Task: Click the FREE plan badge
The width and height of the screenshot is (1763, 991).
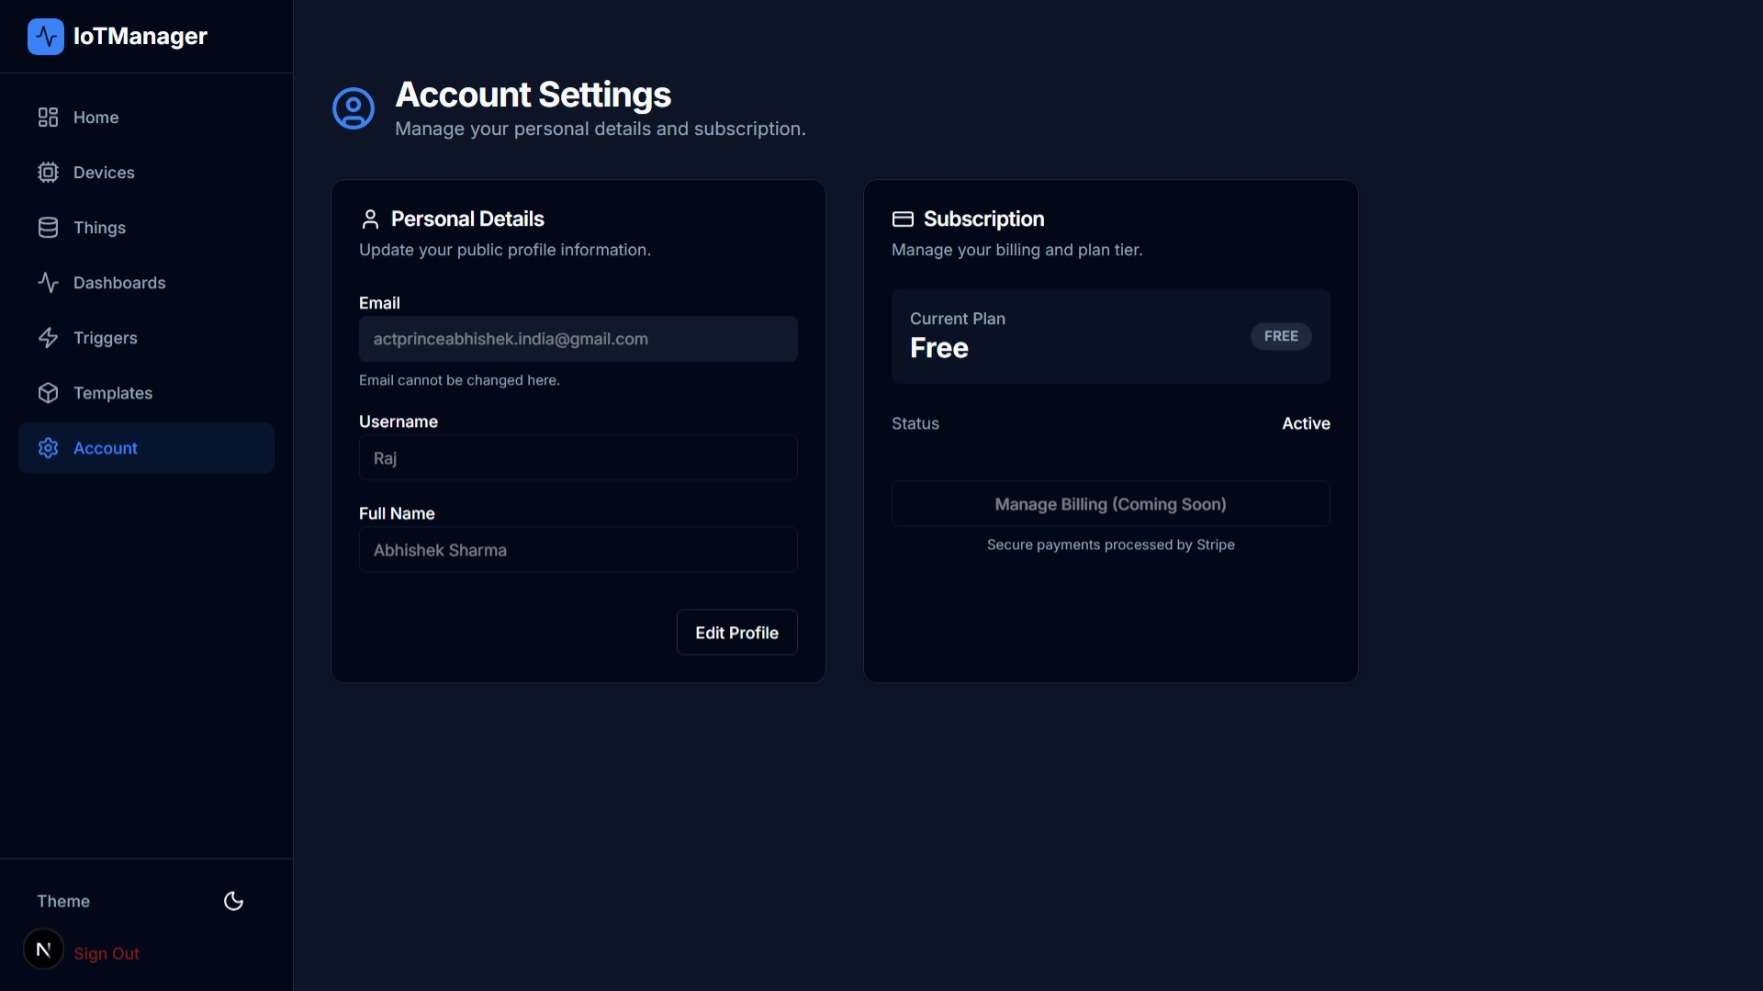Action: (1281, 336)
